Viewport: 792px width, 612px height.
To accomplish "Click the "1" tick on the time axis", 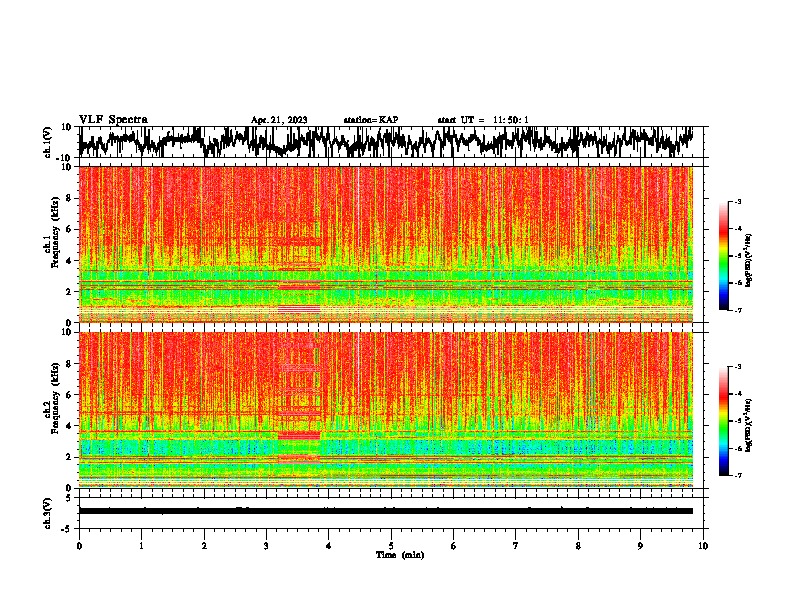I will click(x=141, y=546).
